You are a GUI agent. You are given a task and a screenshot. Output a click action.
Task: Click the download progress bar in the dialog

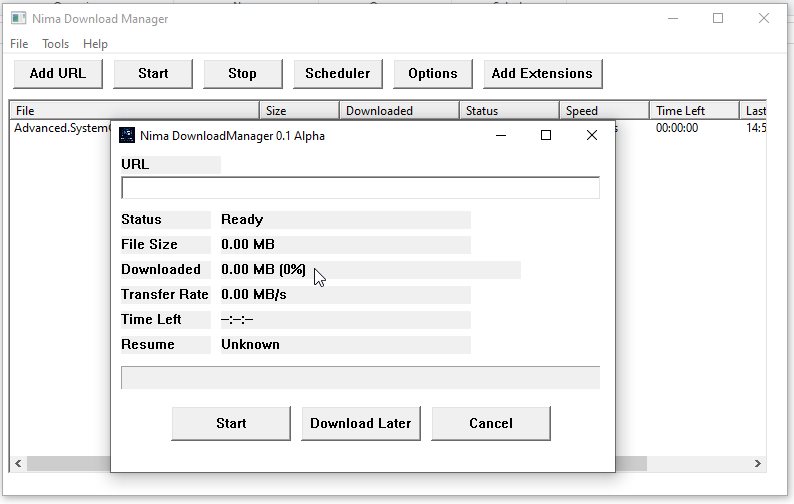(x=361, y=378)
